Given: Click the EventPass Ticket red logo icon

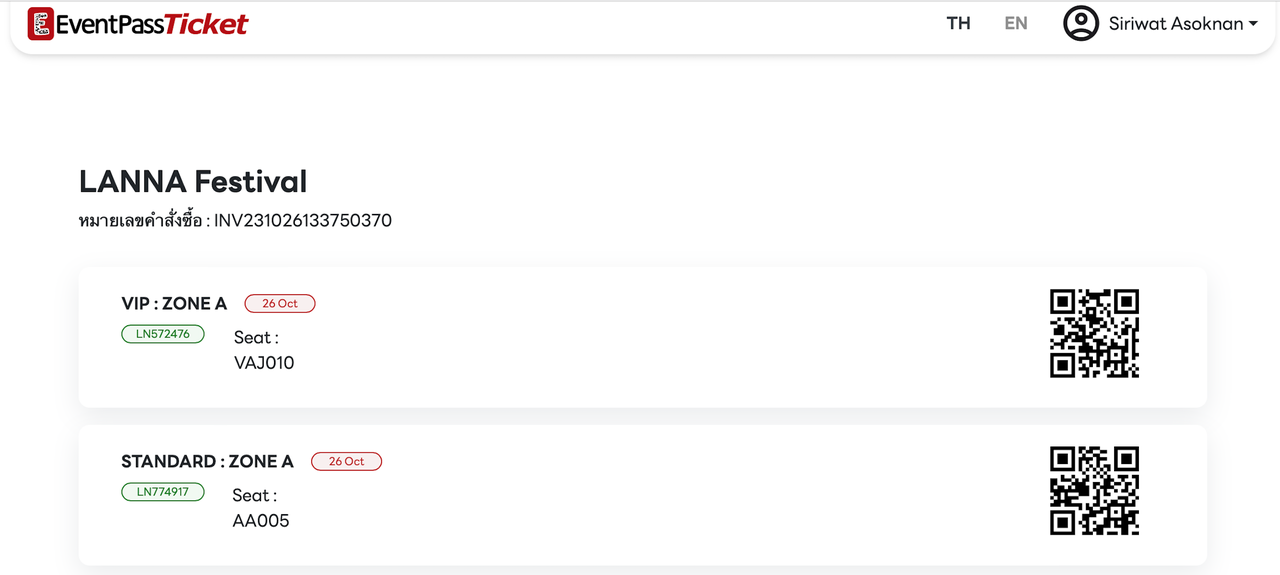Looking at the screenshot, I should coord(41,24).
